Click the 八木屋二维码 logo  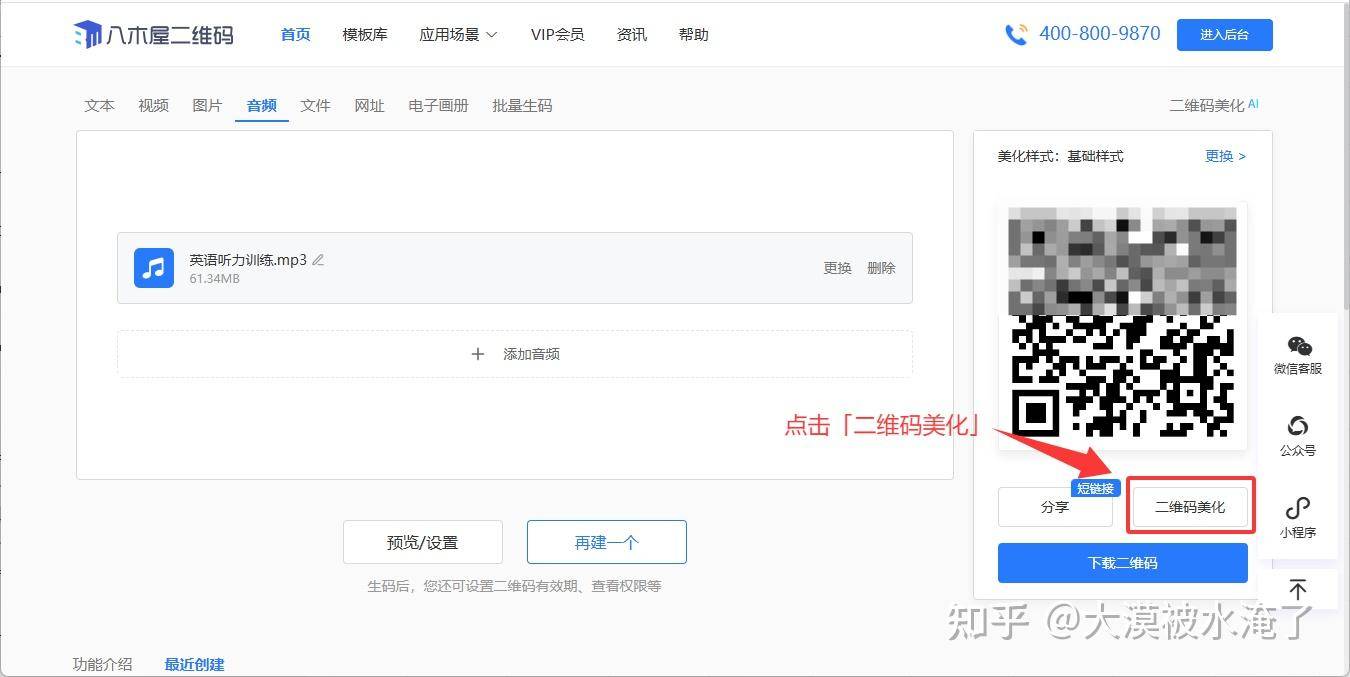point(154,34)
